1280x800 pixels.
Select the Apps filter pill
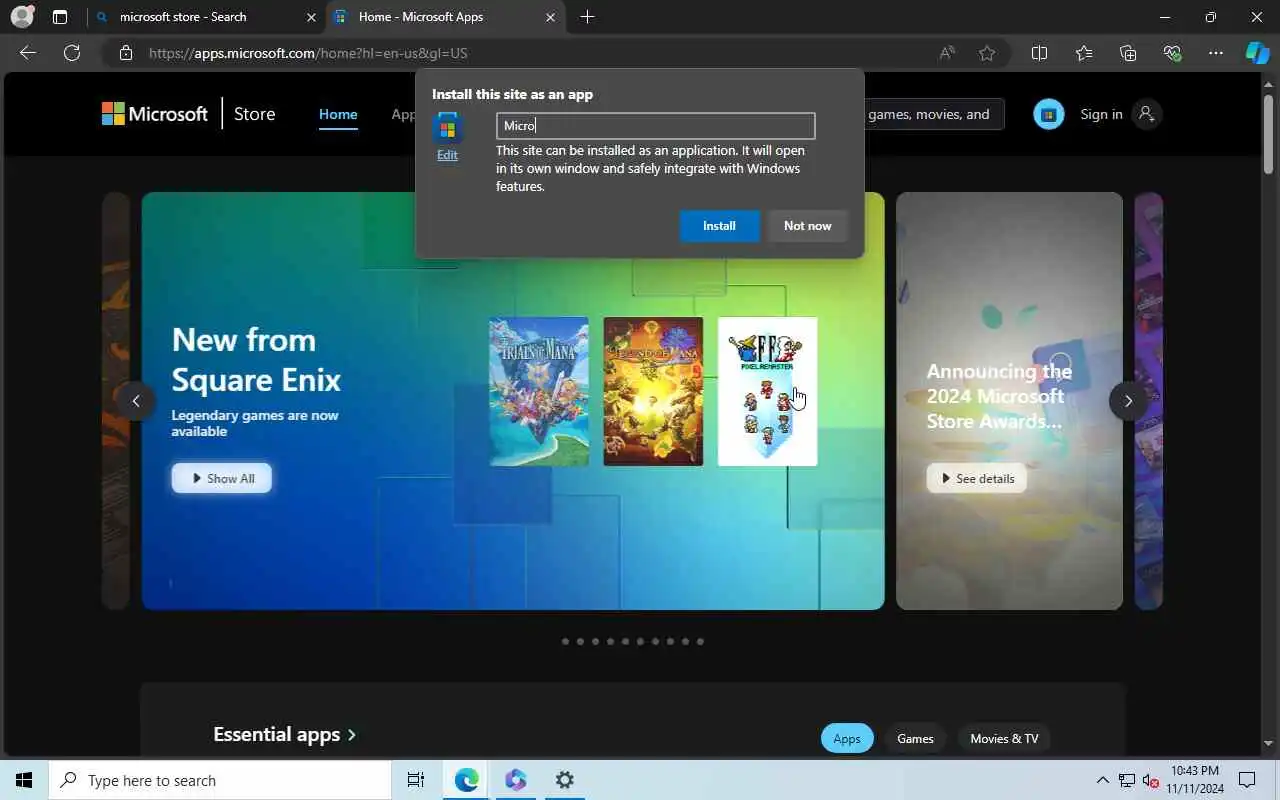847,738
